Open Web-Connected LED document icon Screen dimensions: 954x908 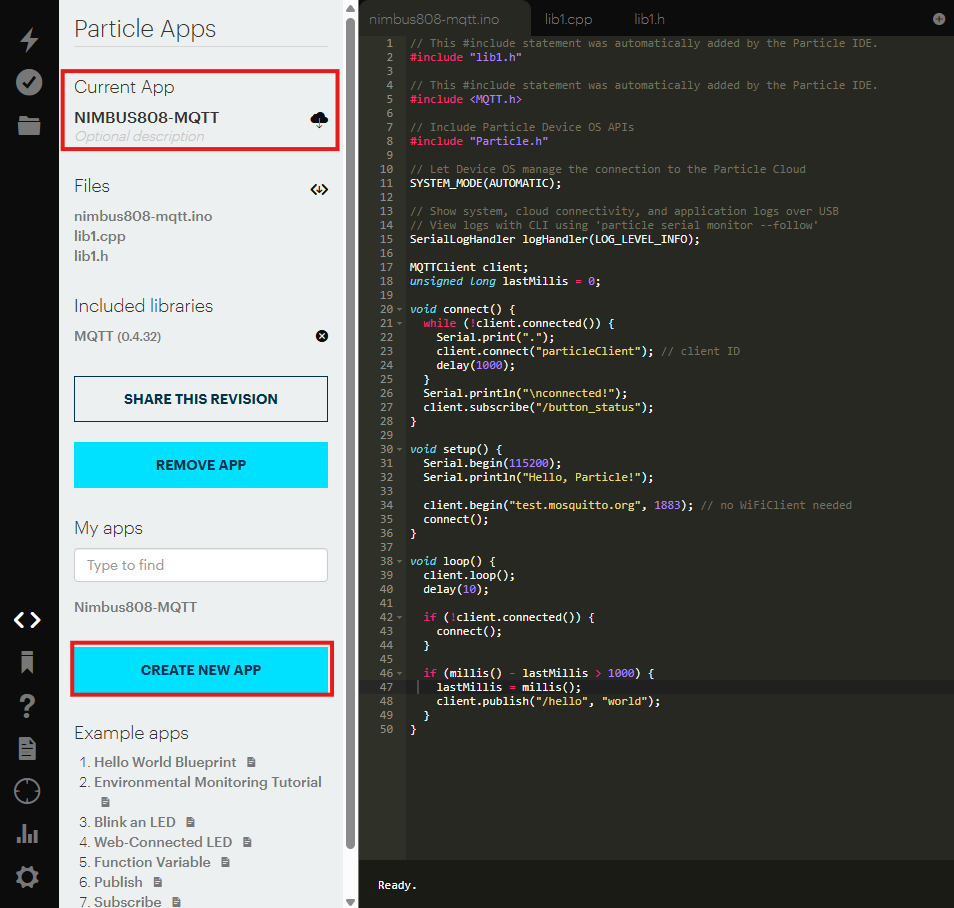tap(247, 842)
